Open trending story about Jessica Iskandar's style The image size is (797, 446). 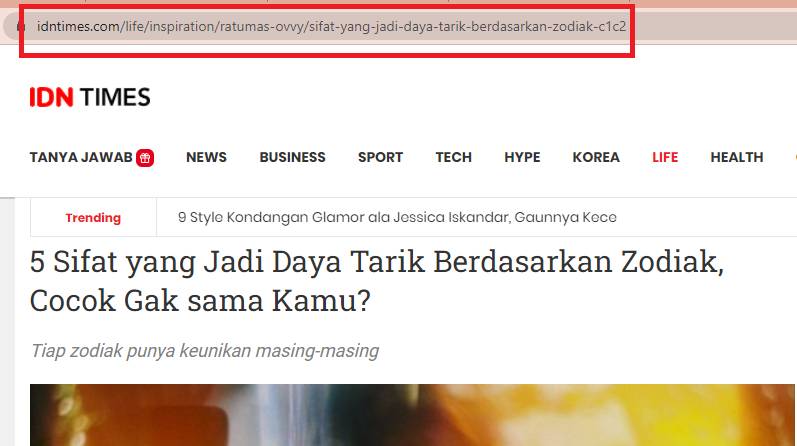397,217
